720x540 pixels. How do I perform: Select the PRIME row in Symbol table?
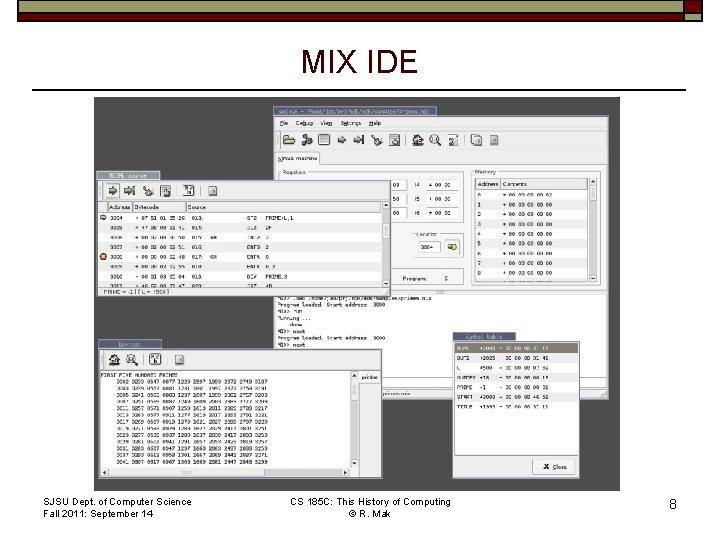click(x=516, y=387)
